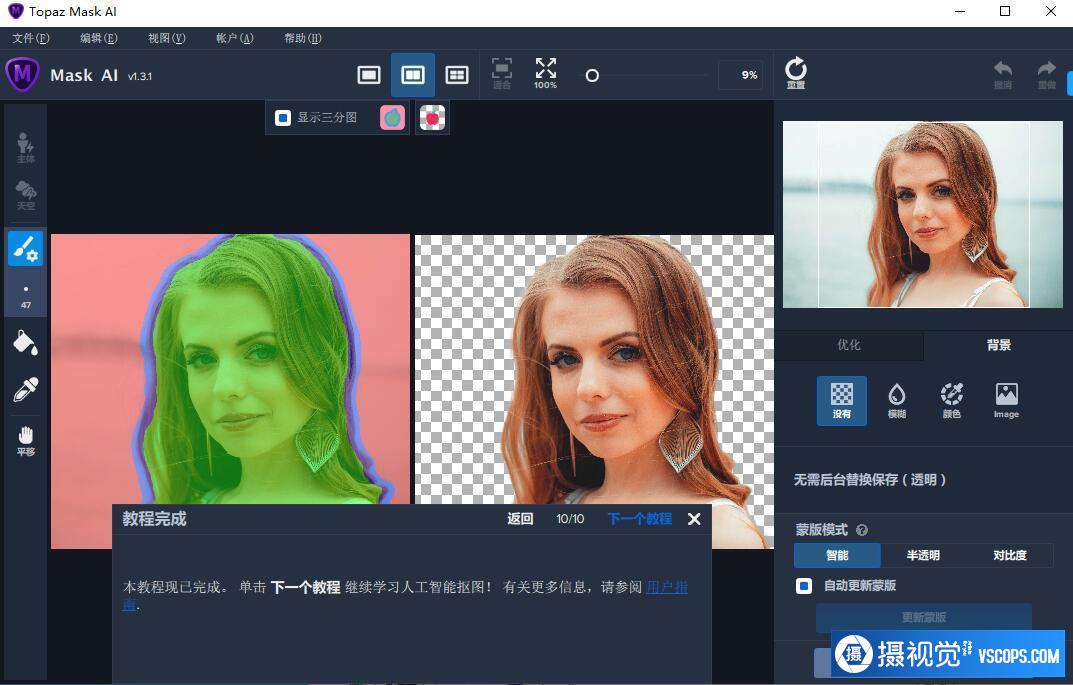Click the 教程完成 dialog title
The height and width of the screenshot is (685, 1073).
(154, 519)
